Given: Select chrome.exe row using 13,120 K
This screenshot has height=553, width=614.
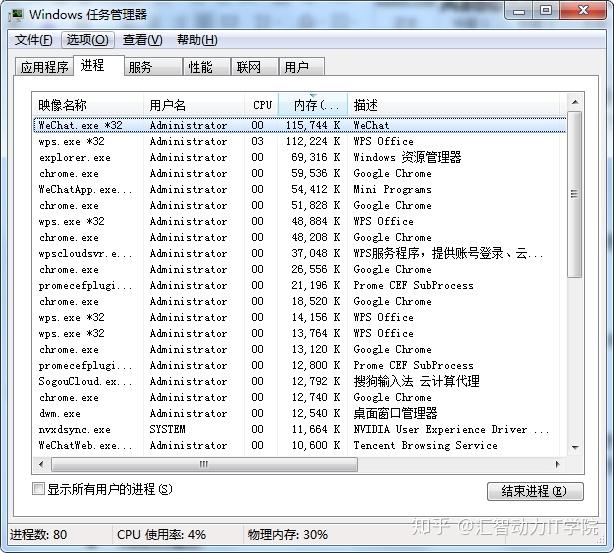Looking at the screenshot, I should click(x=300, y=349).
